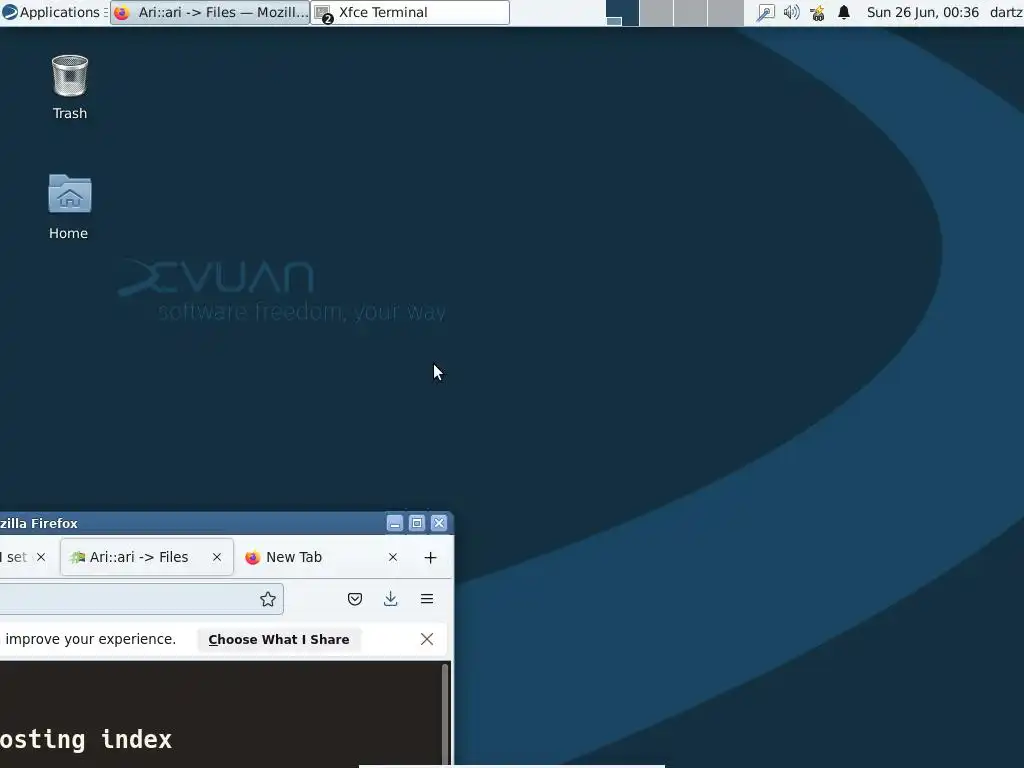This screenshot has height=768, width=1024.
Task: Close the partially visible 'set' tab
Action: click(x=41, y=557)
